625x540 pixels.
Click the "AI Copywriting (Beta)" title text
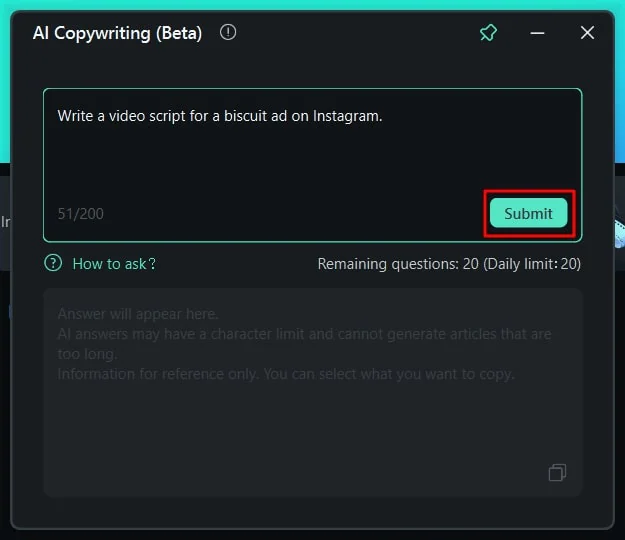117,33
